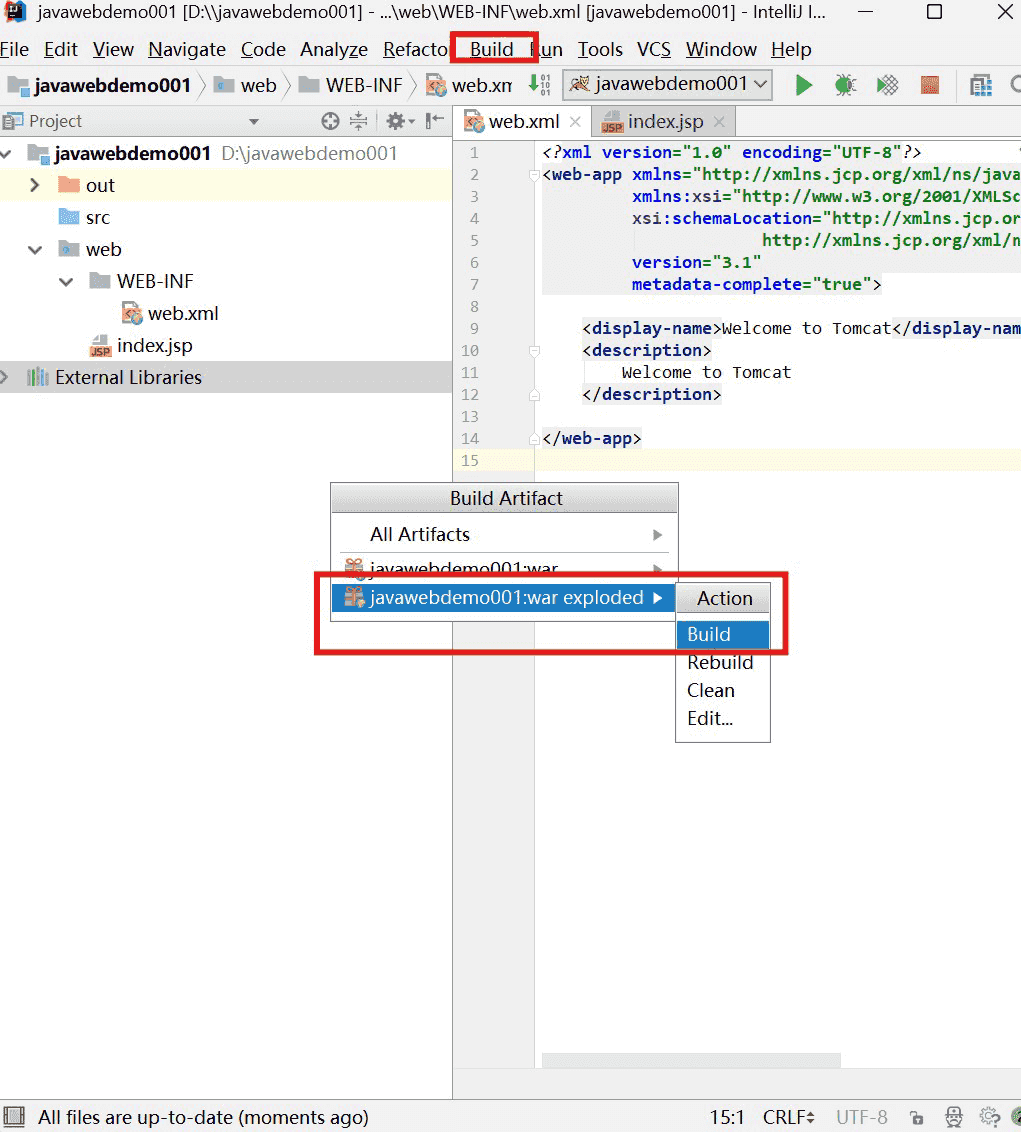
Task: Click the Debug bug icon
Action: click(845, 85)
